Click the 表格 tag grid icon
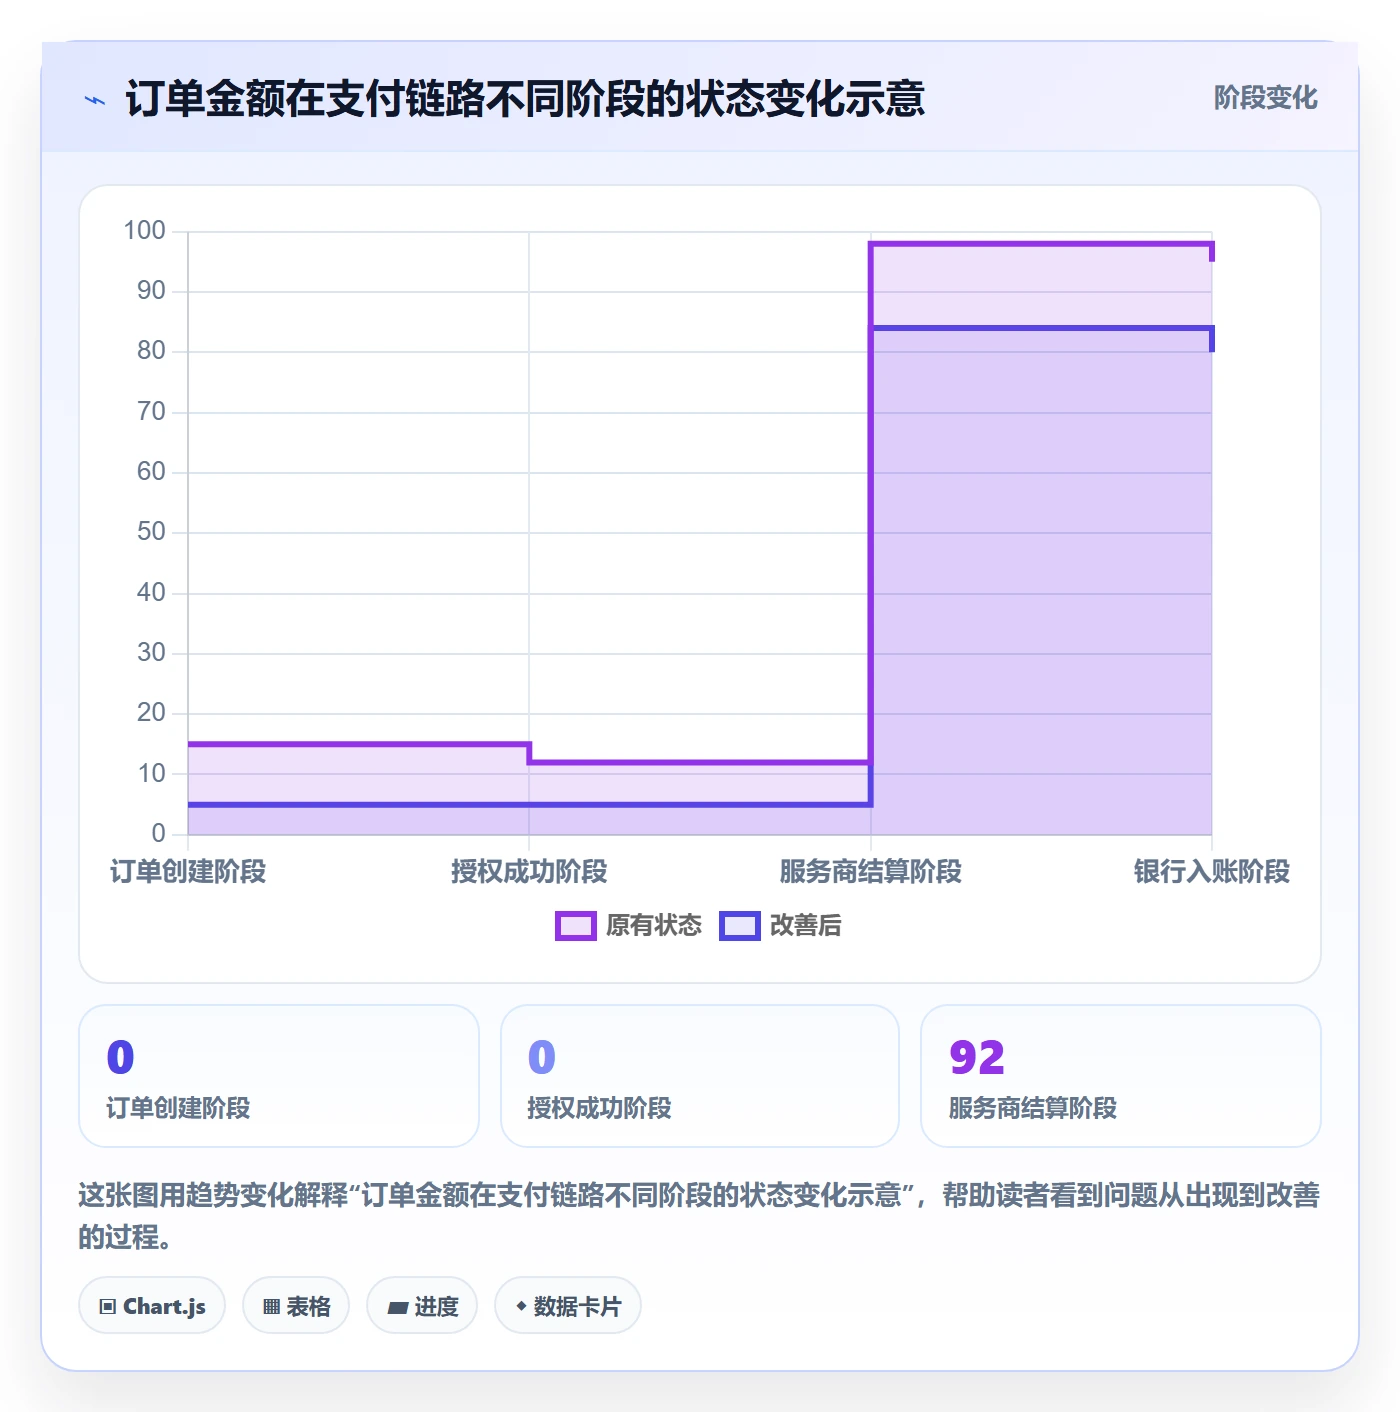 (x=271, y=1306)
